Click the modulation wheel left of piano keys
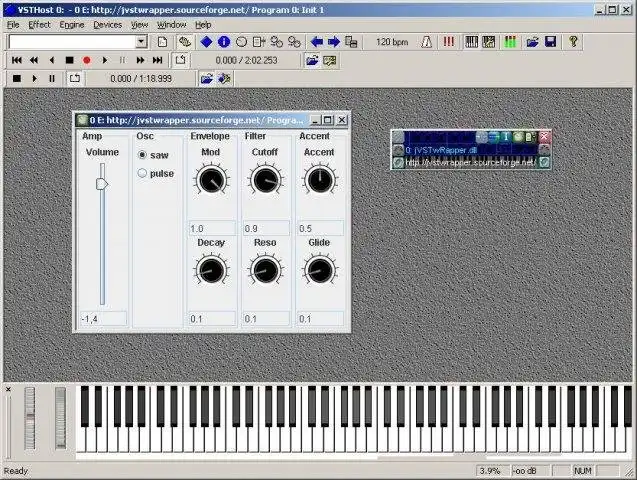The width and height of the screenshot is (637, 480). (x=60, y=418)
